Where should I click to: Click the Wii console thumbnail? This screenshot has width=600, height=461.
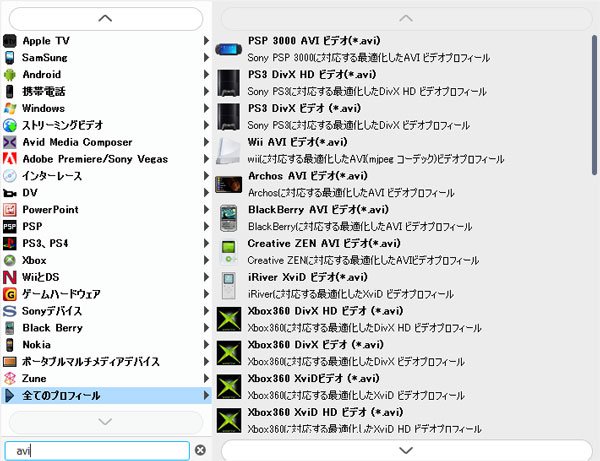point(228,151)
